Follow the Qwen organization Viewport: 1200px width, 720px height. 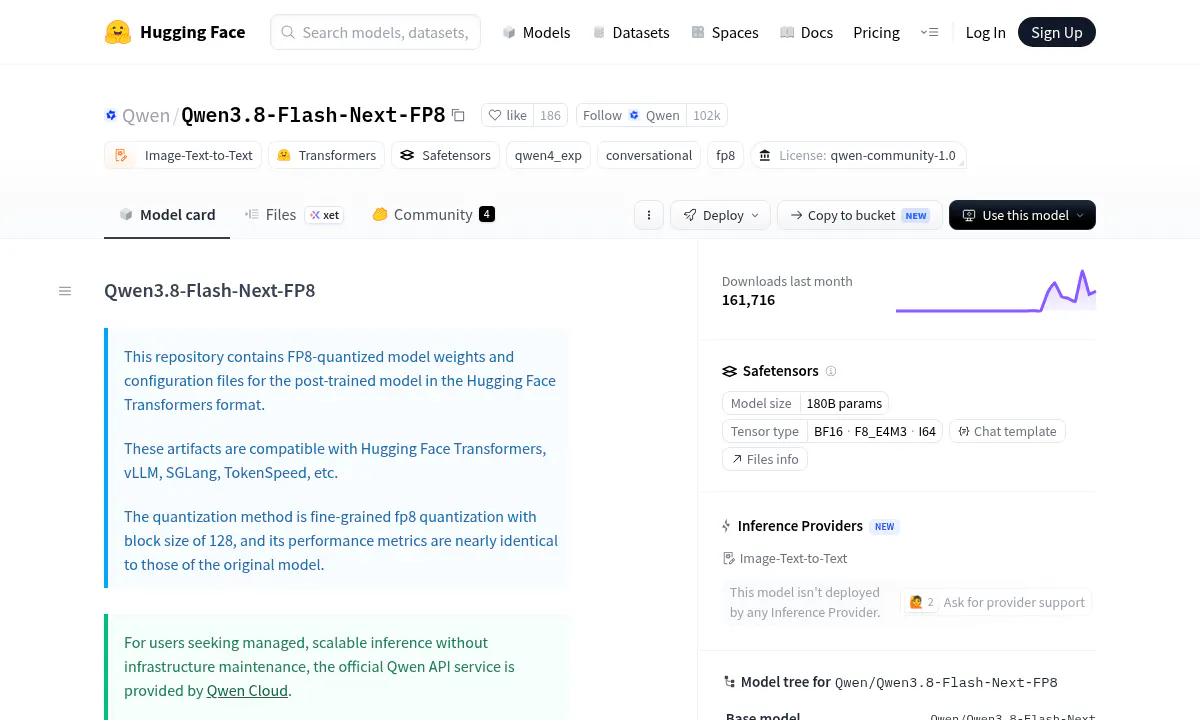point(632,115)
